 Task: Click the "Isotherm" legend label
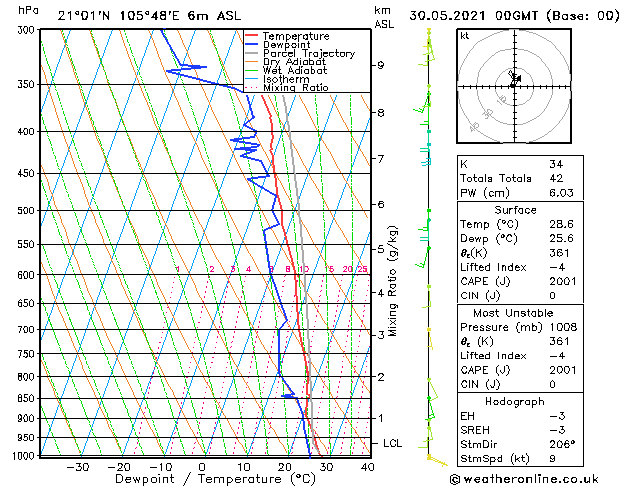pyautogui.click(x=286, y=79)
